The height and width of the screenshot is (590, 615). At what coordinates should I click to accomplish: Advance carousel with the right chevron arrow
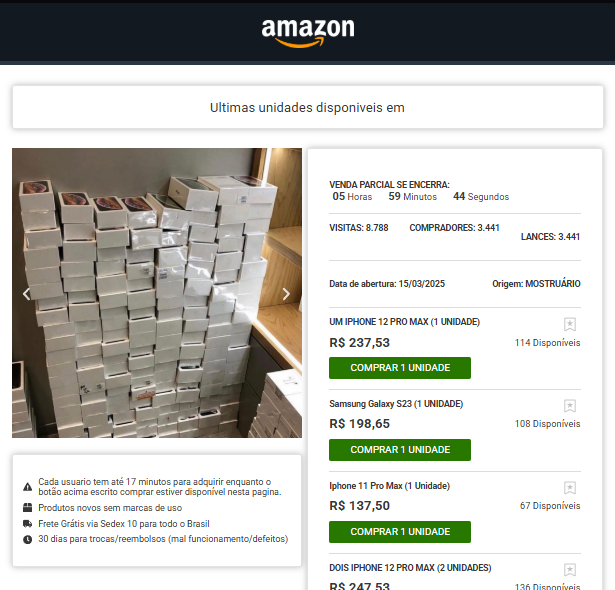pos(286,294)
